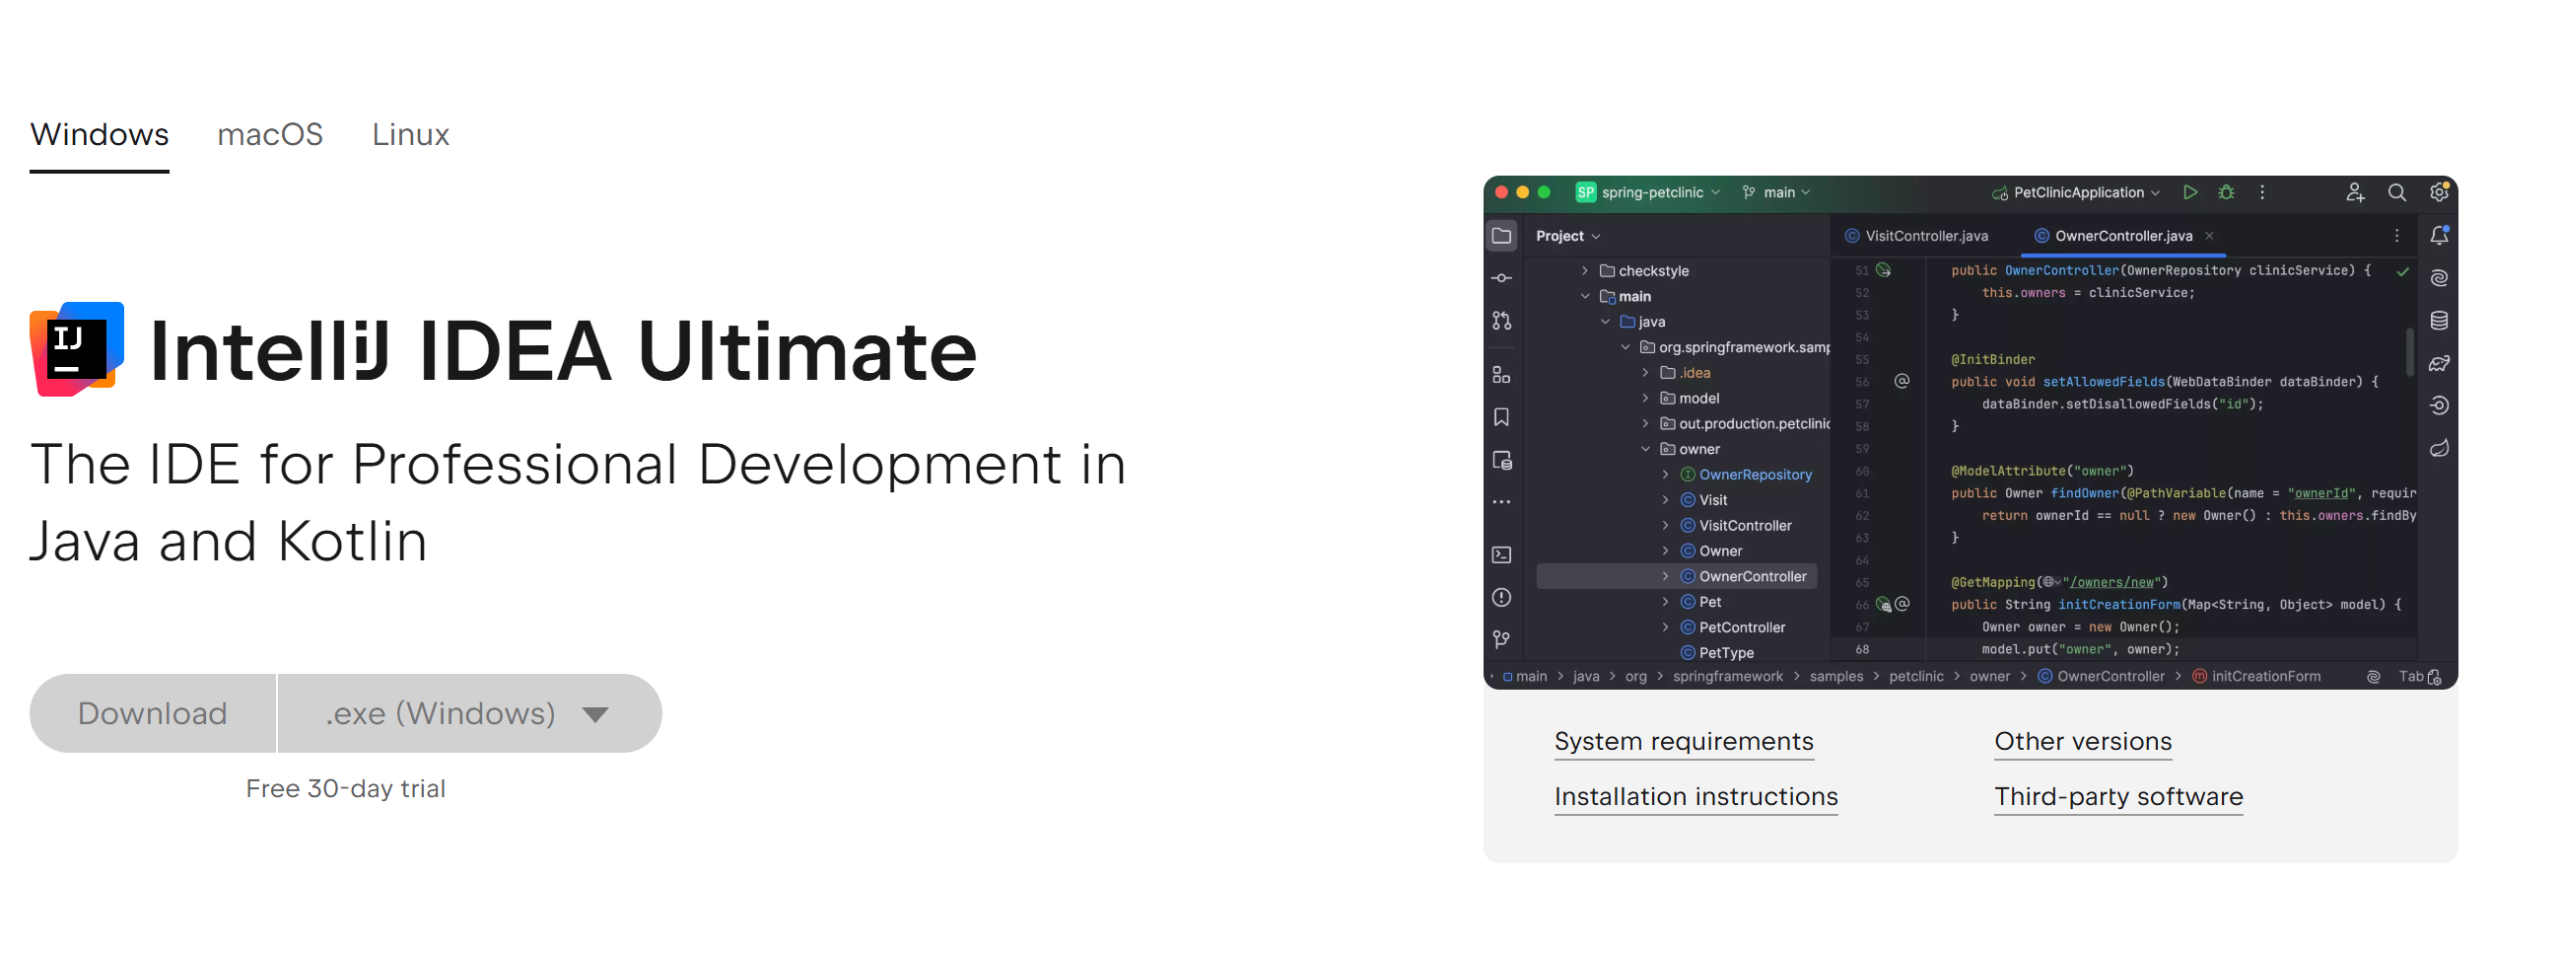Image resolution: width=2560 pixels, height=956 pixels.
Task: Click the add user collaboration icon
Action: coord(2355,192)
